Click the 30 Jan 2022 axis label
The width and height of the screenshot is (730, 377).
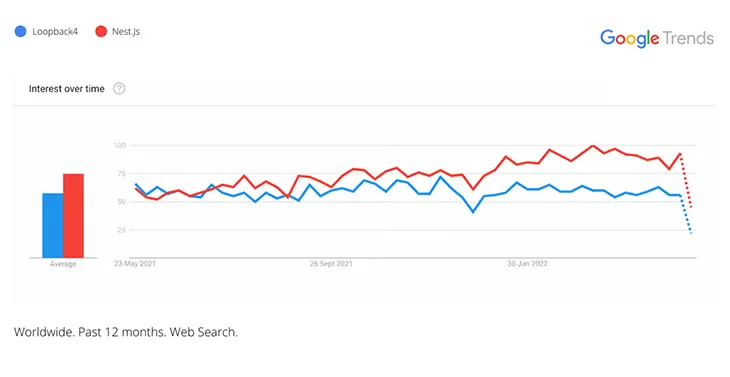[527, 263]
